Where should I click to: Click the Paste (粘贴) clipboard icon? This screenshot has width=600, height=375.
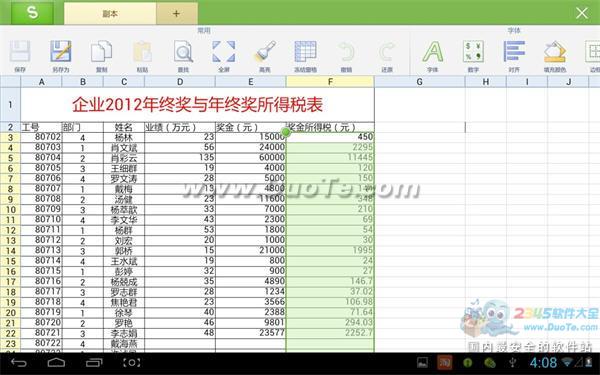coord(142,55)
